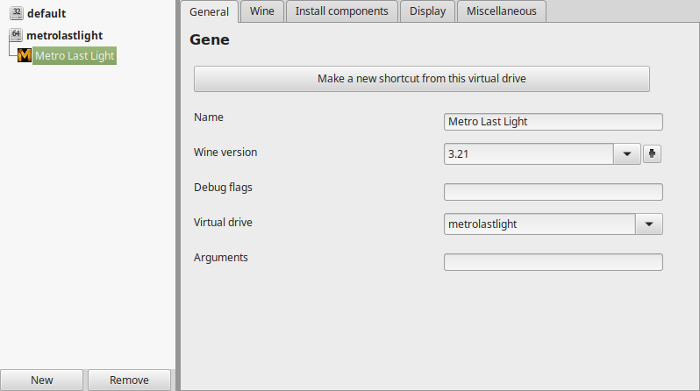Open the Install components tab
Viewport: 700px width, 391px height.
(x=342, y=11)
